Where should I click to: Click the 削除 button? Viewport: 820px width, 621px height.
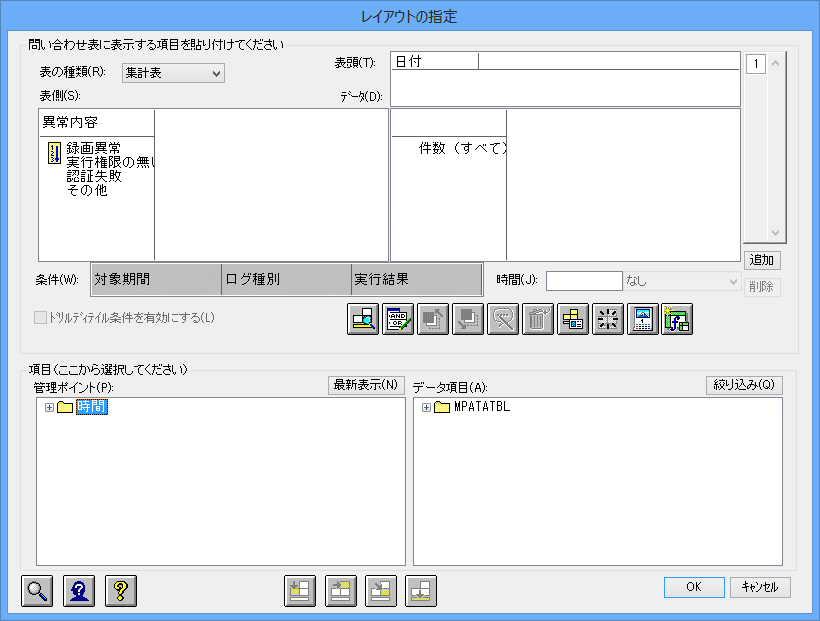(762, 287)
